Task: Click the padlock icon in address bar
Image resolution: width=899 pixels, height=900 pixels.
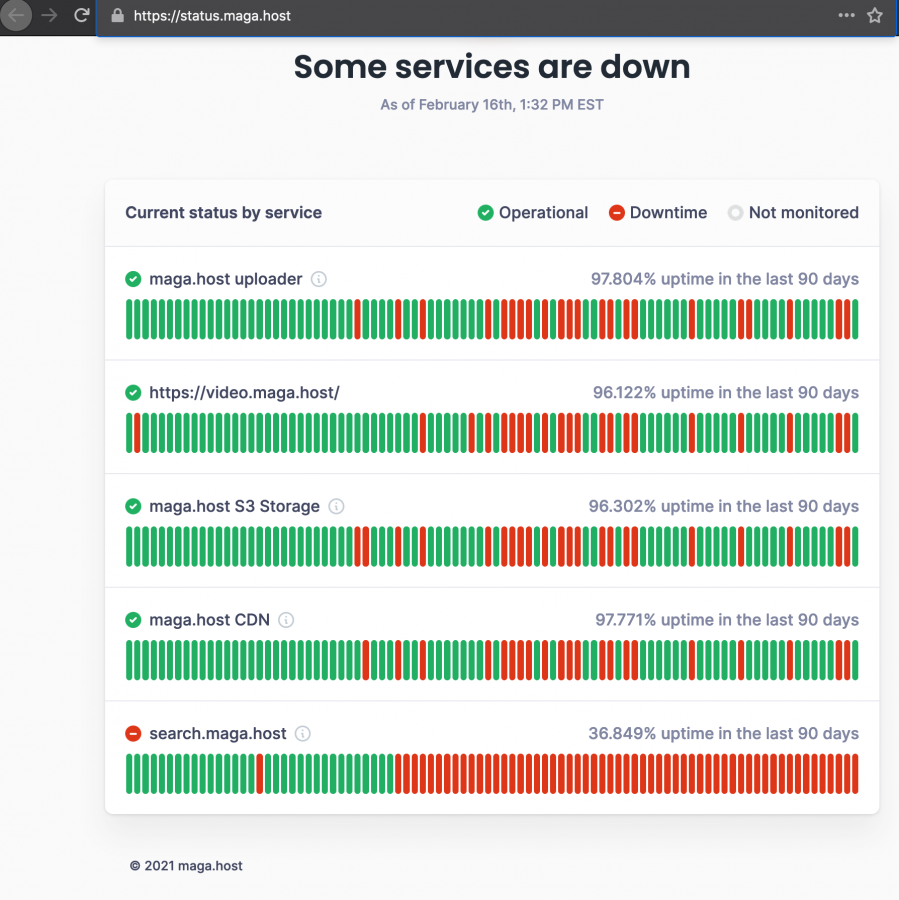Action: coord(118,15)
